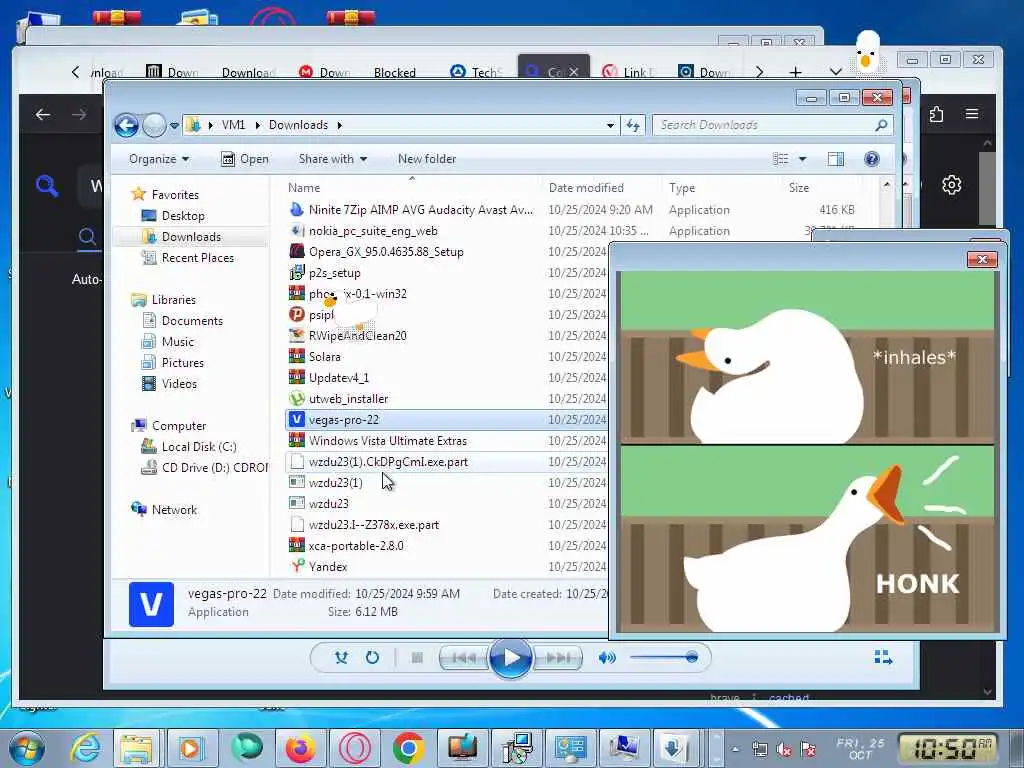Select Documents library
Viewport: 1024px width, 768px height.
tap(192, 321)
